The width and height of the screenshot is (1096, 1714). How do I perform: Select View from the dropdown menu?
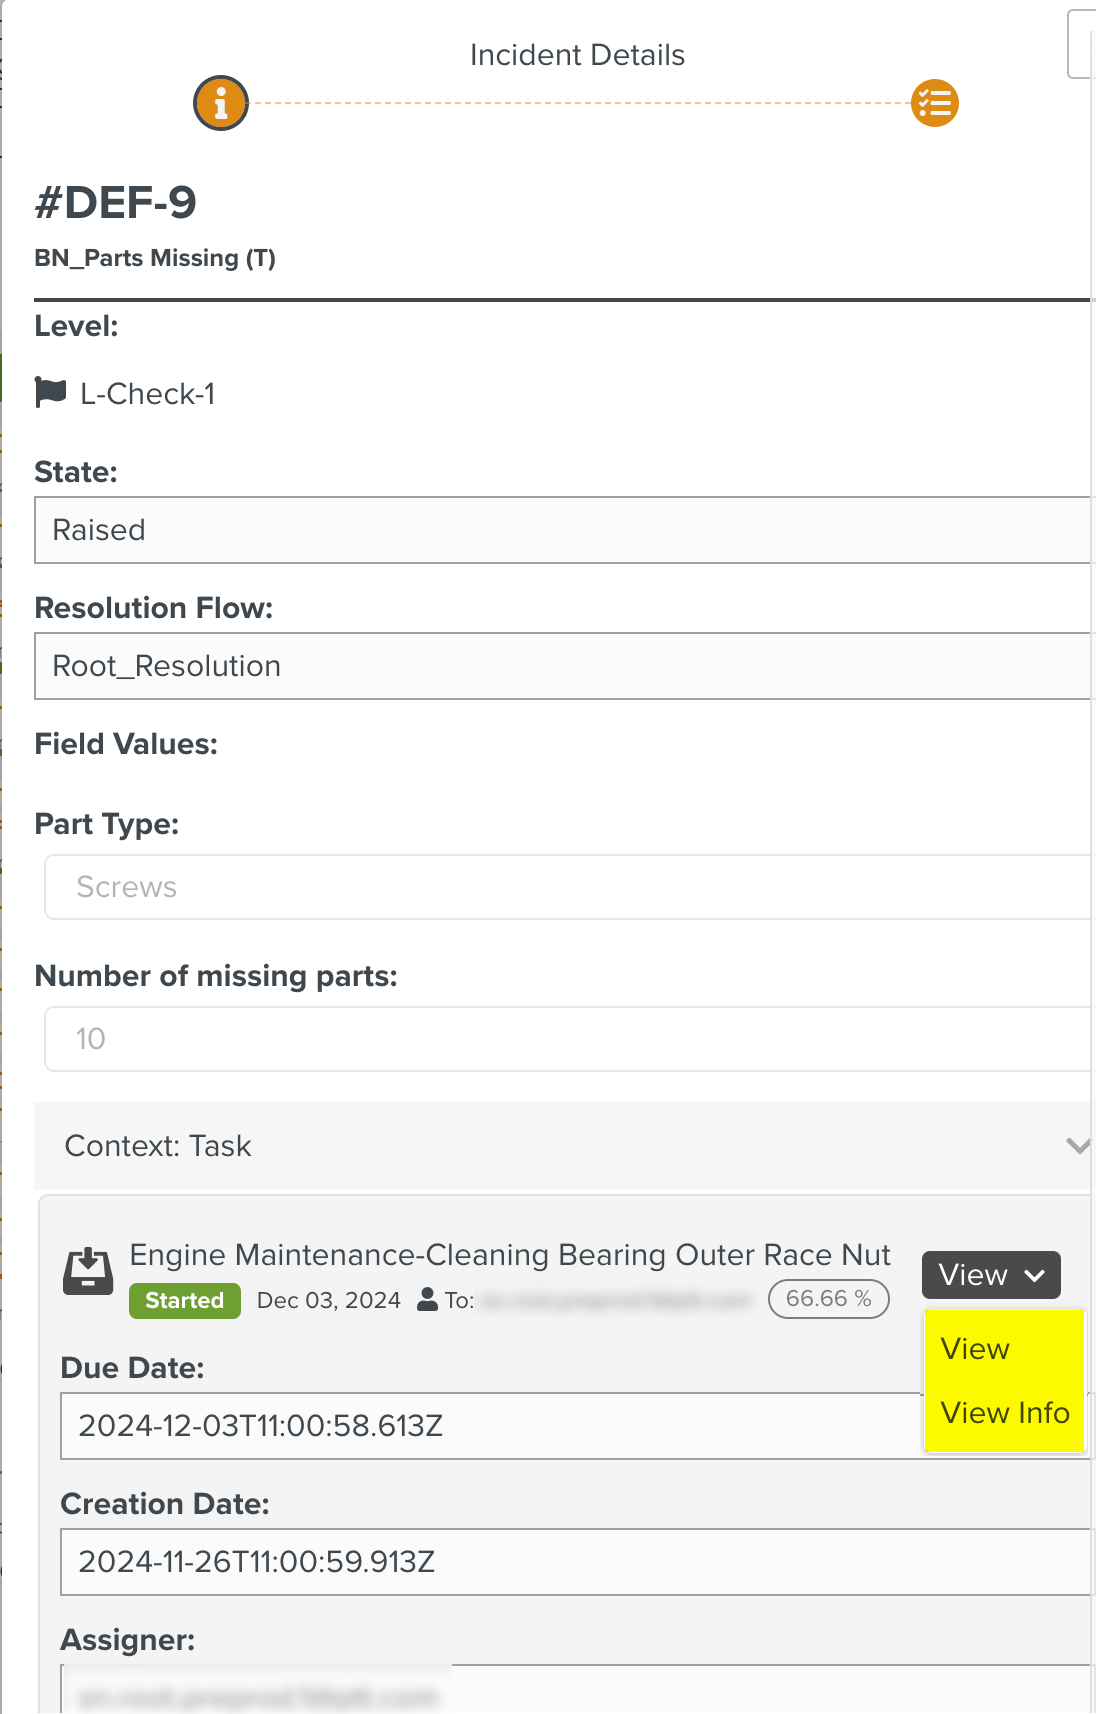tap(975, 1349)
